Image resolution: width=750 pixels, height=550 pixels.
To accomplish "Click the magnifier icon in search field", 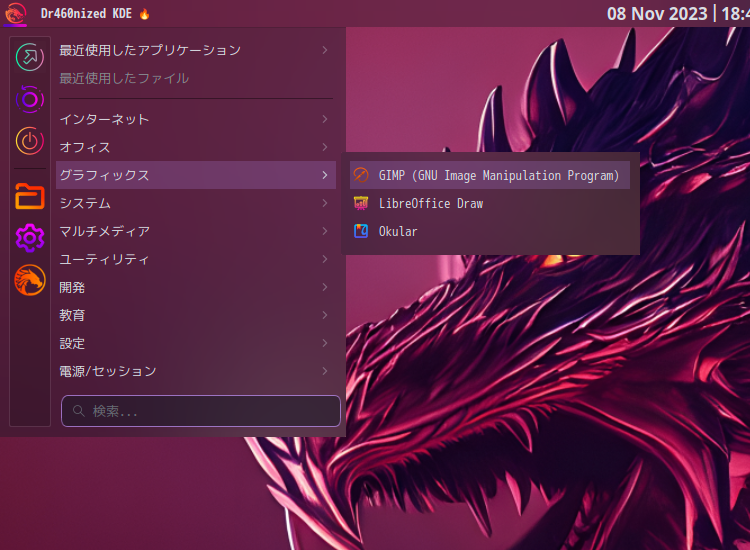I will click(78, 411).
